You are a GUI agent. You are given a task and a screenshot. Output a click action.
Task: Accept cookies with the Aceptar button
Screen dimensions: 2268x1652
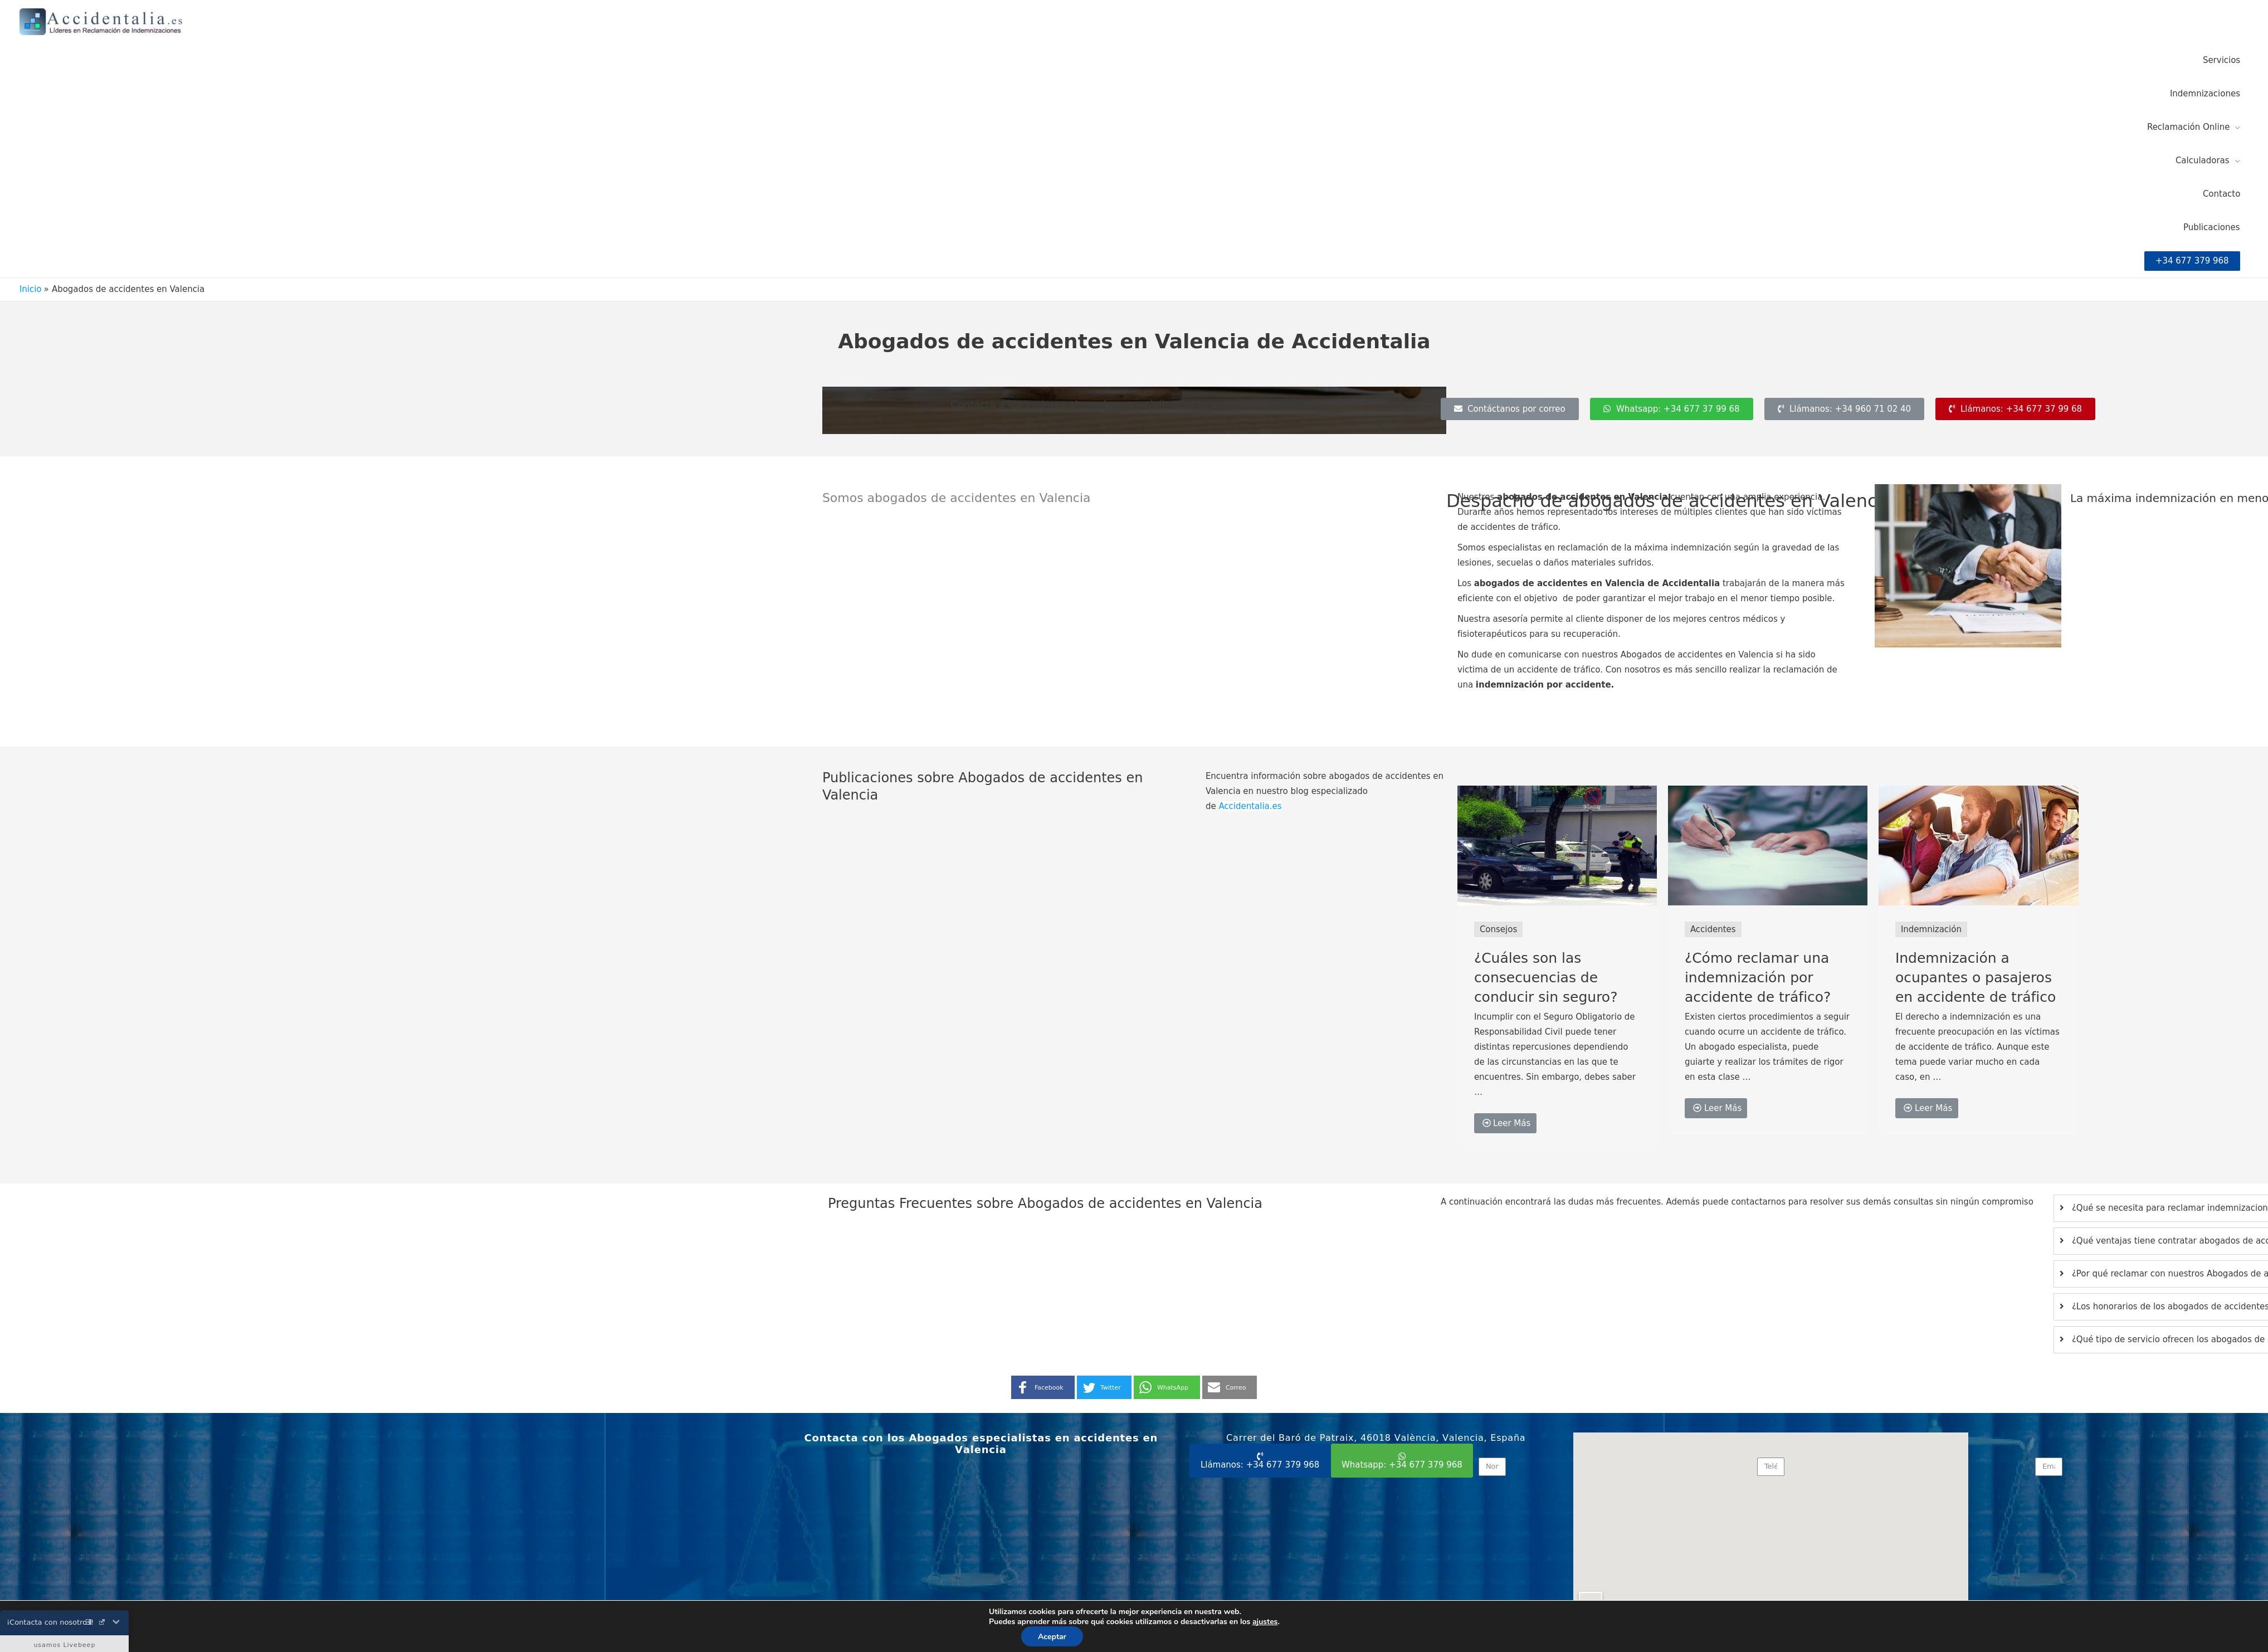coord(1052,1637)
